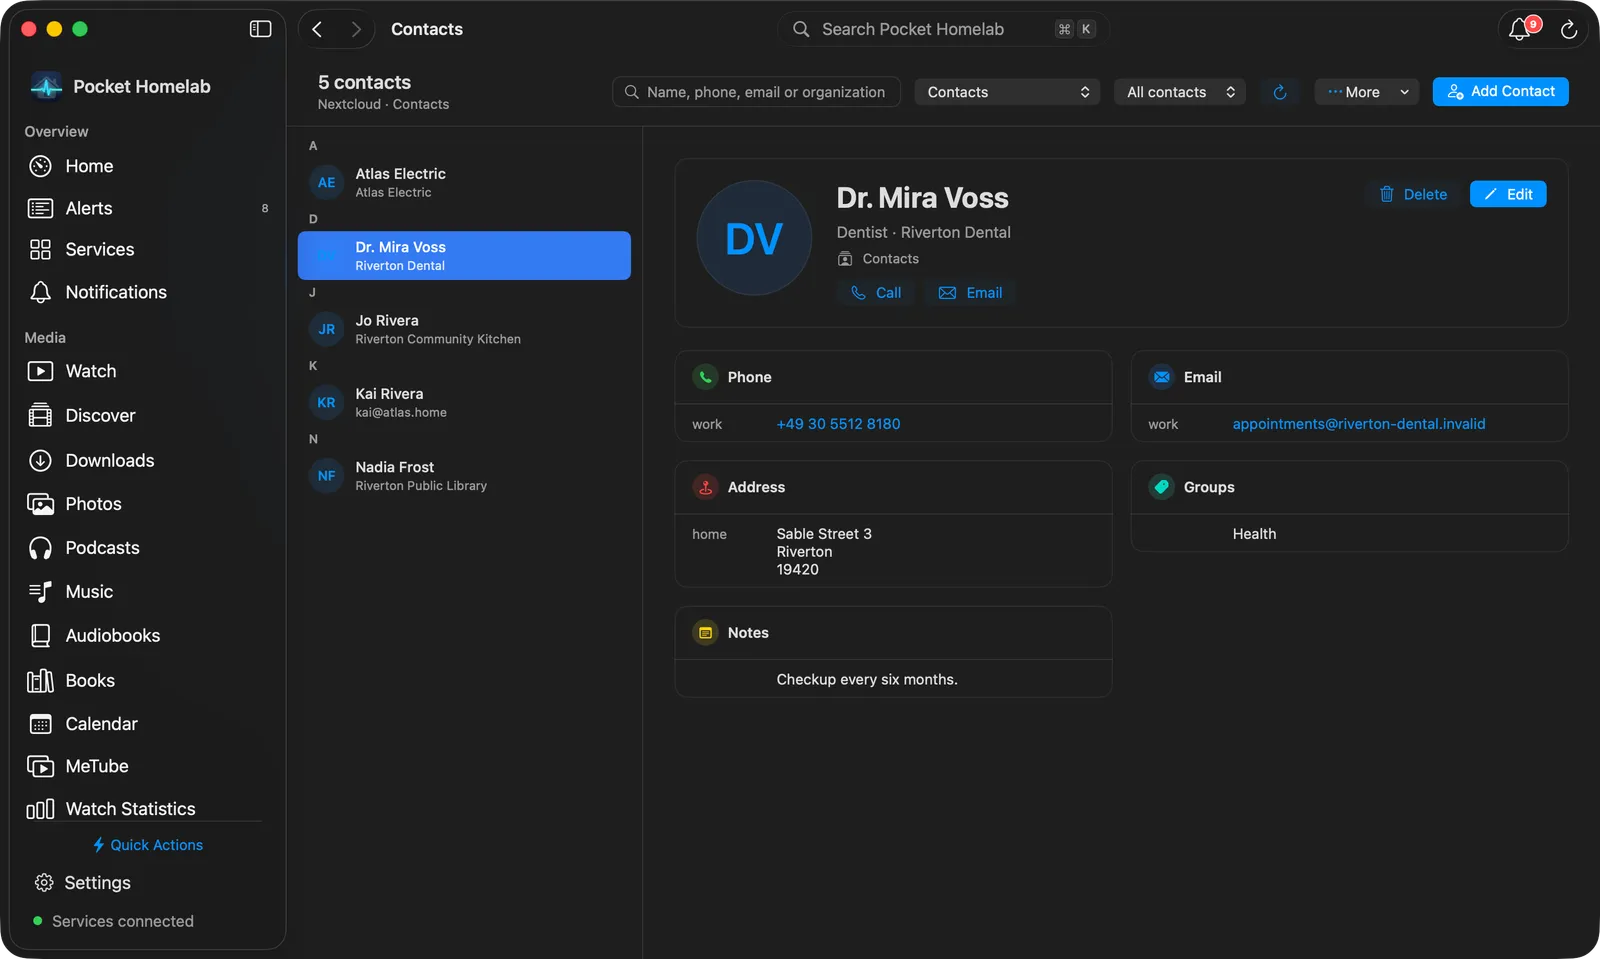The image size is (1600, 959).
Task: Focus the name, phone, email search field
Action: coord(756,92)
